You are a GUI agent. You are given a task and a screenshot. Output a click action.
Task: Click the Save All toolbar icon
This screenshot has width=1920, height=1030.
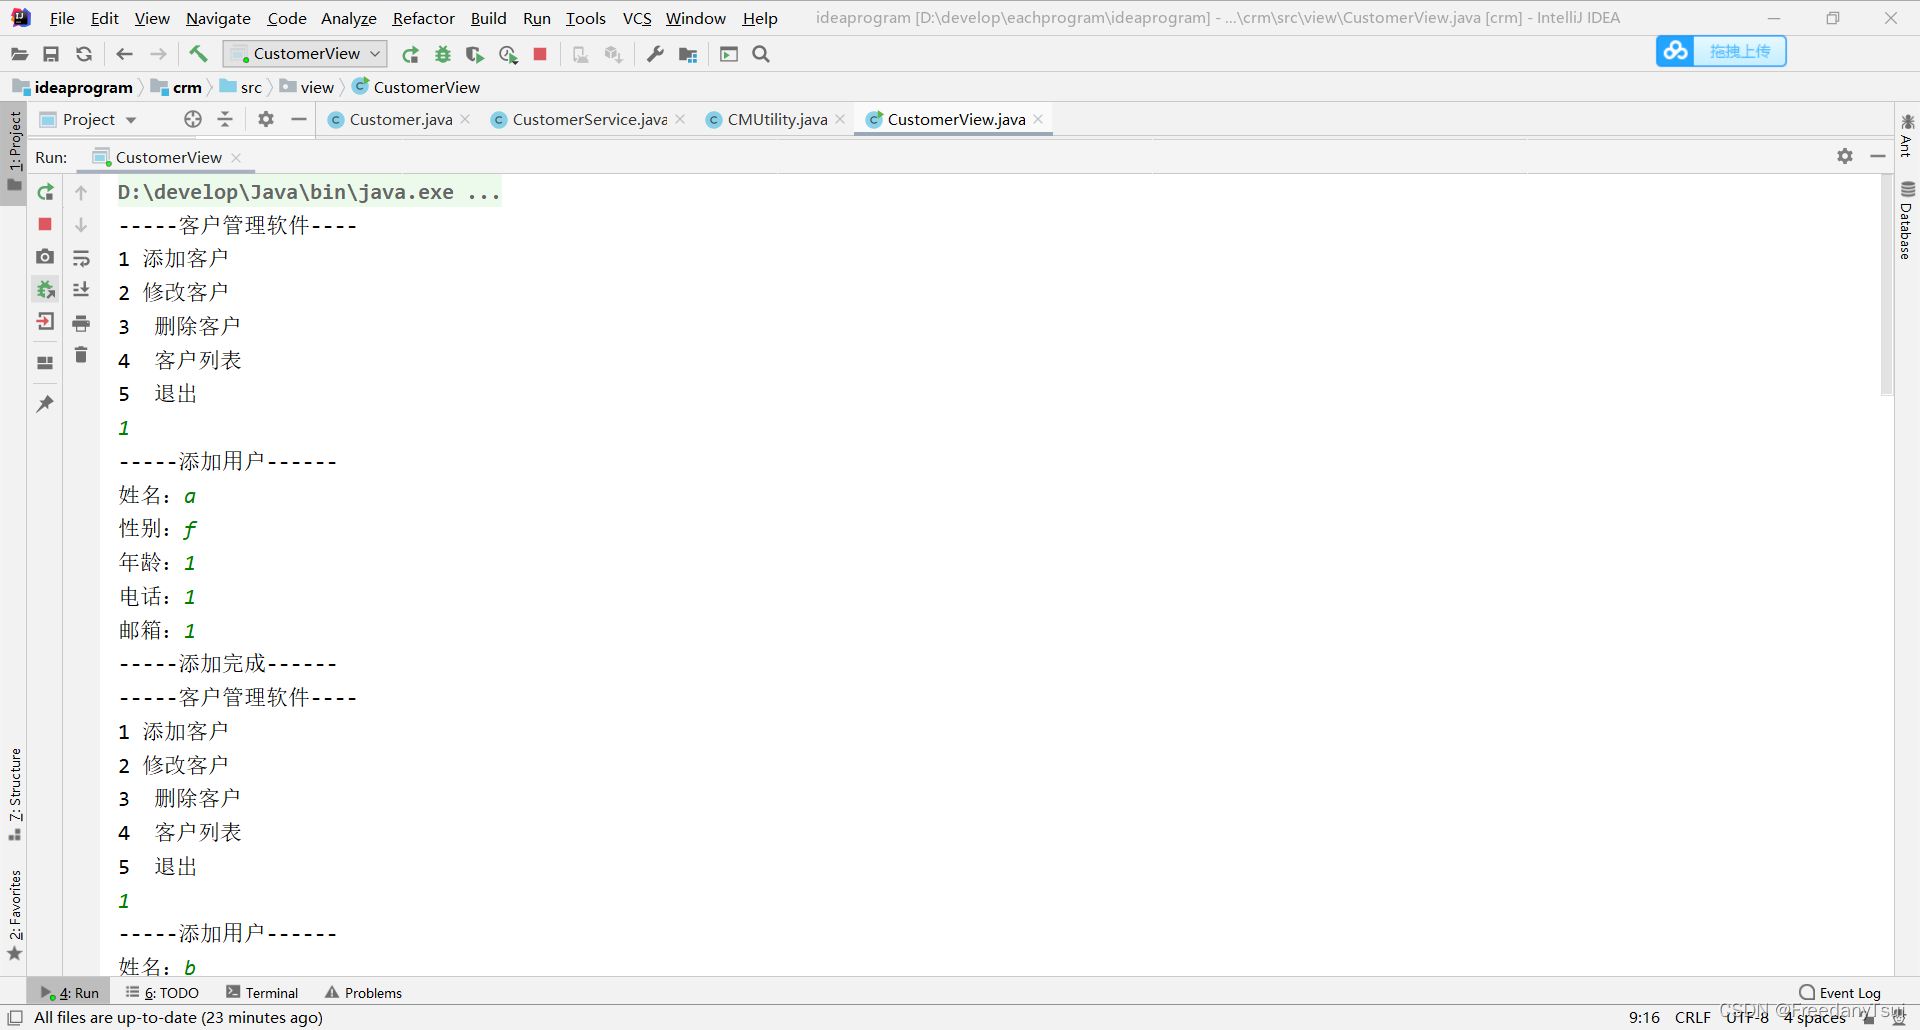tap(51, 54)
